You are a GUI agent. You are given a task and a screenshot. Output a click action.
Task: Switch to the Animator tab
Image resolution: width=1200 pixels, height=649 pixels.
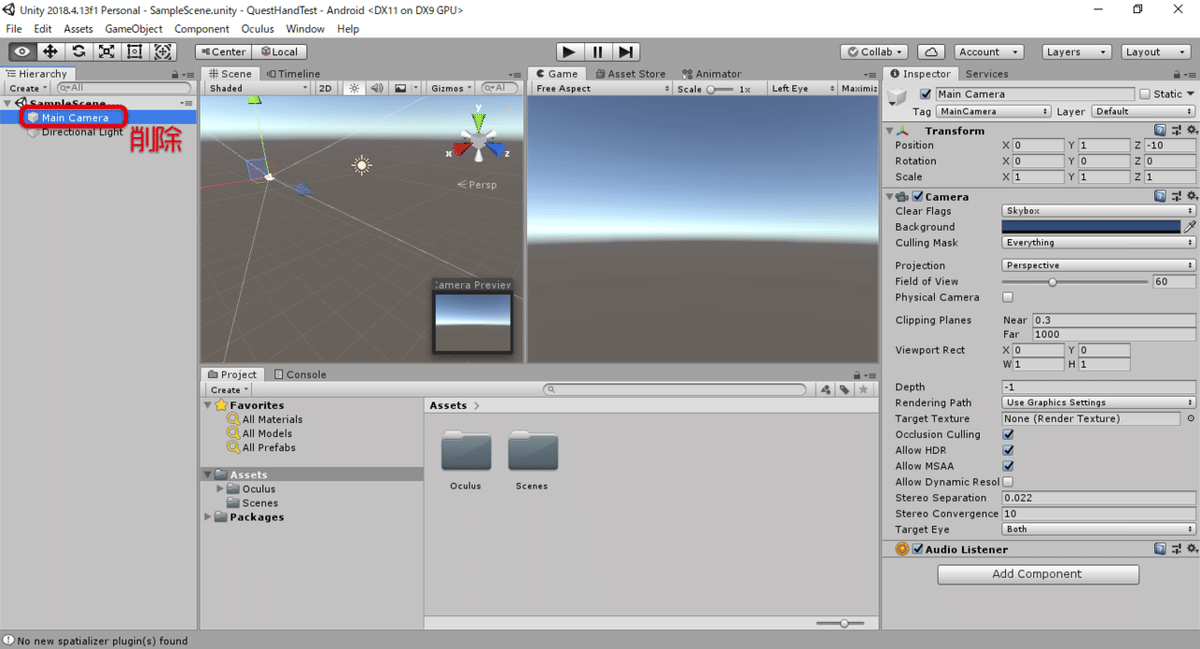[712, 74]
